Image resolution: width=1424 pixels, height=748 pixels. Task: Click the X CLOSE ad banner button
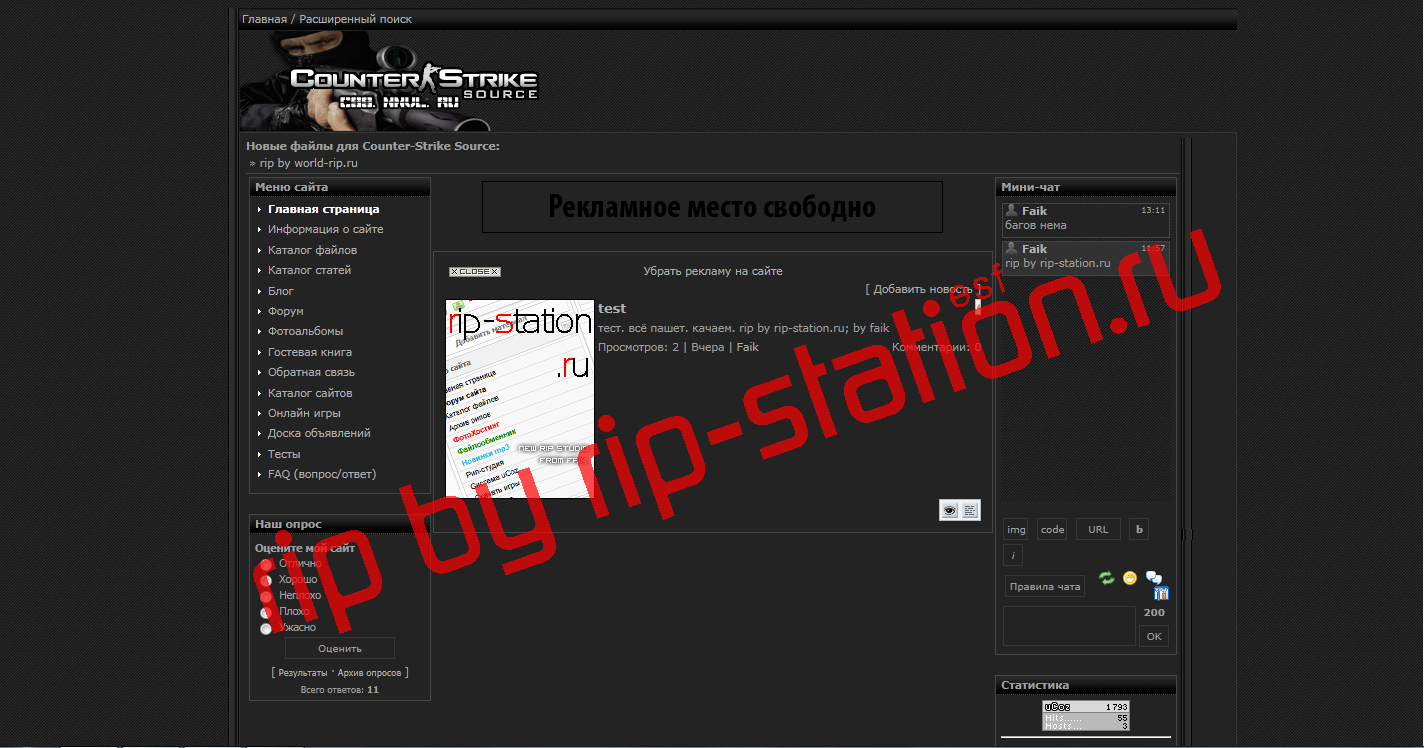pos(474,271)
